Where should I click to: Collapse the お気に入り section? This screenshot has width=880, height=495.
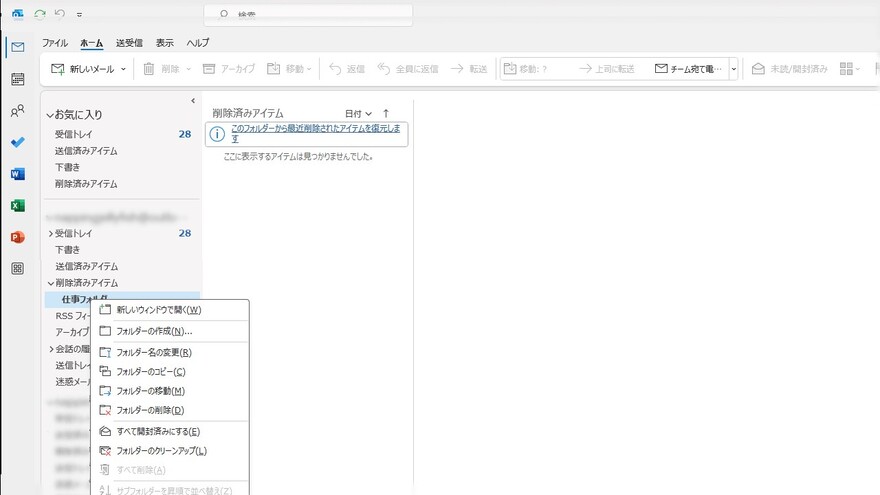[x=50, y=115]
